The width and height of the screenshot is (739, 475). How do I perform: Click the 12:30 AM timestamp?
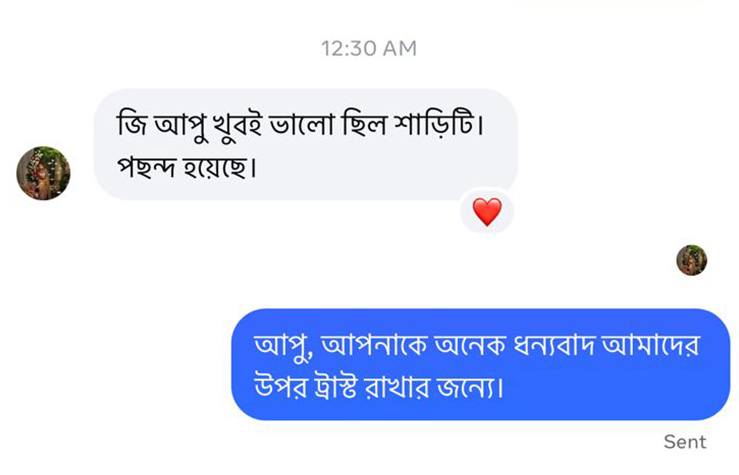369,48
